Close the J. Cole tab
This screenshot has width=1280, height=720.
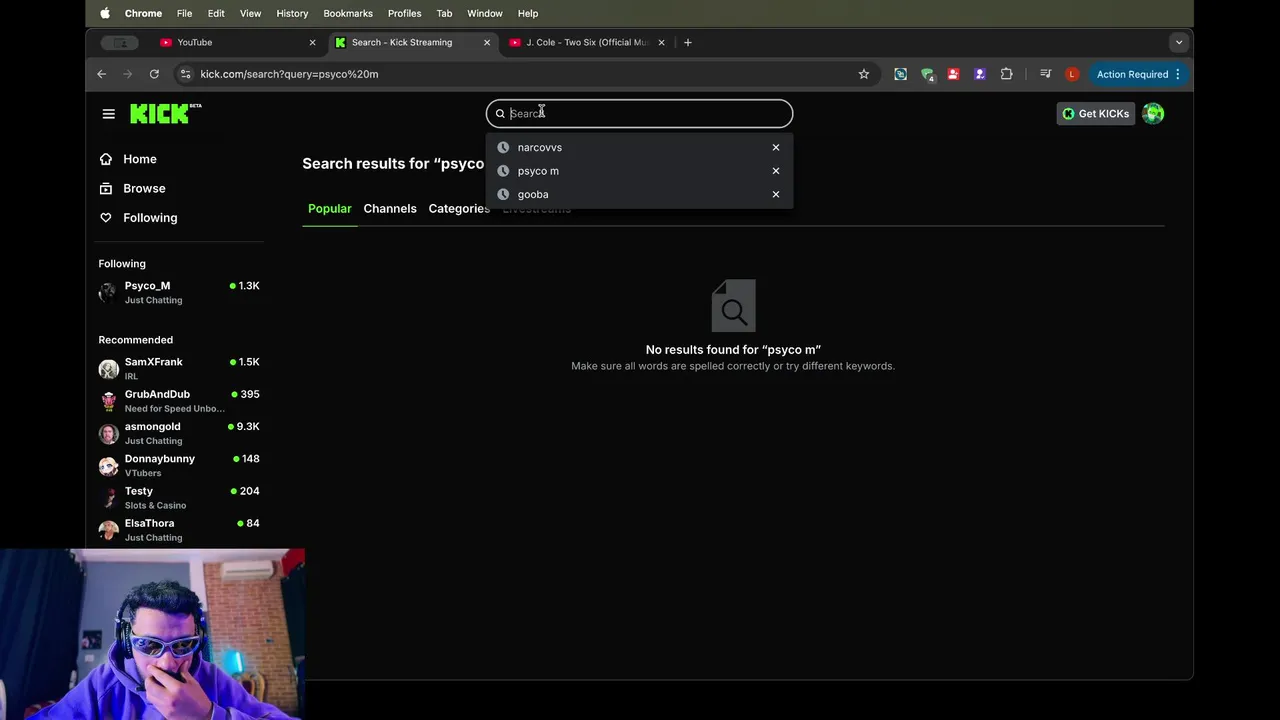(x=661, y=42)
